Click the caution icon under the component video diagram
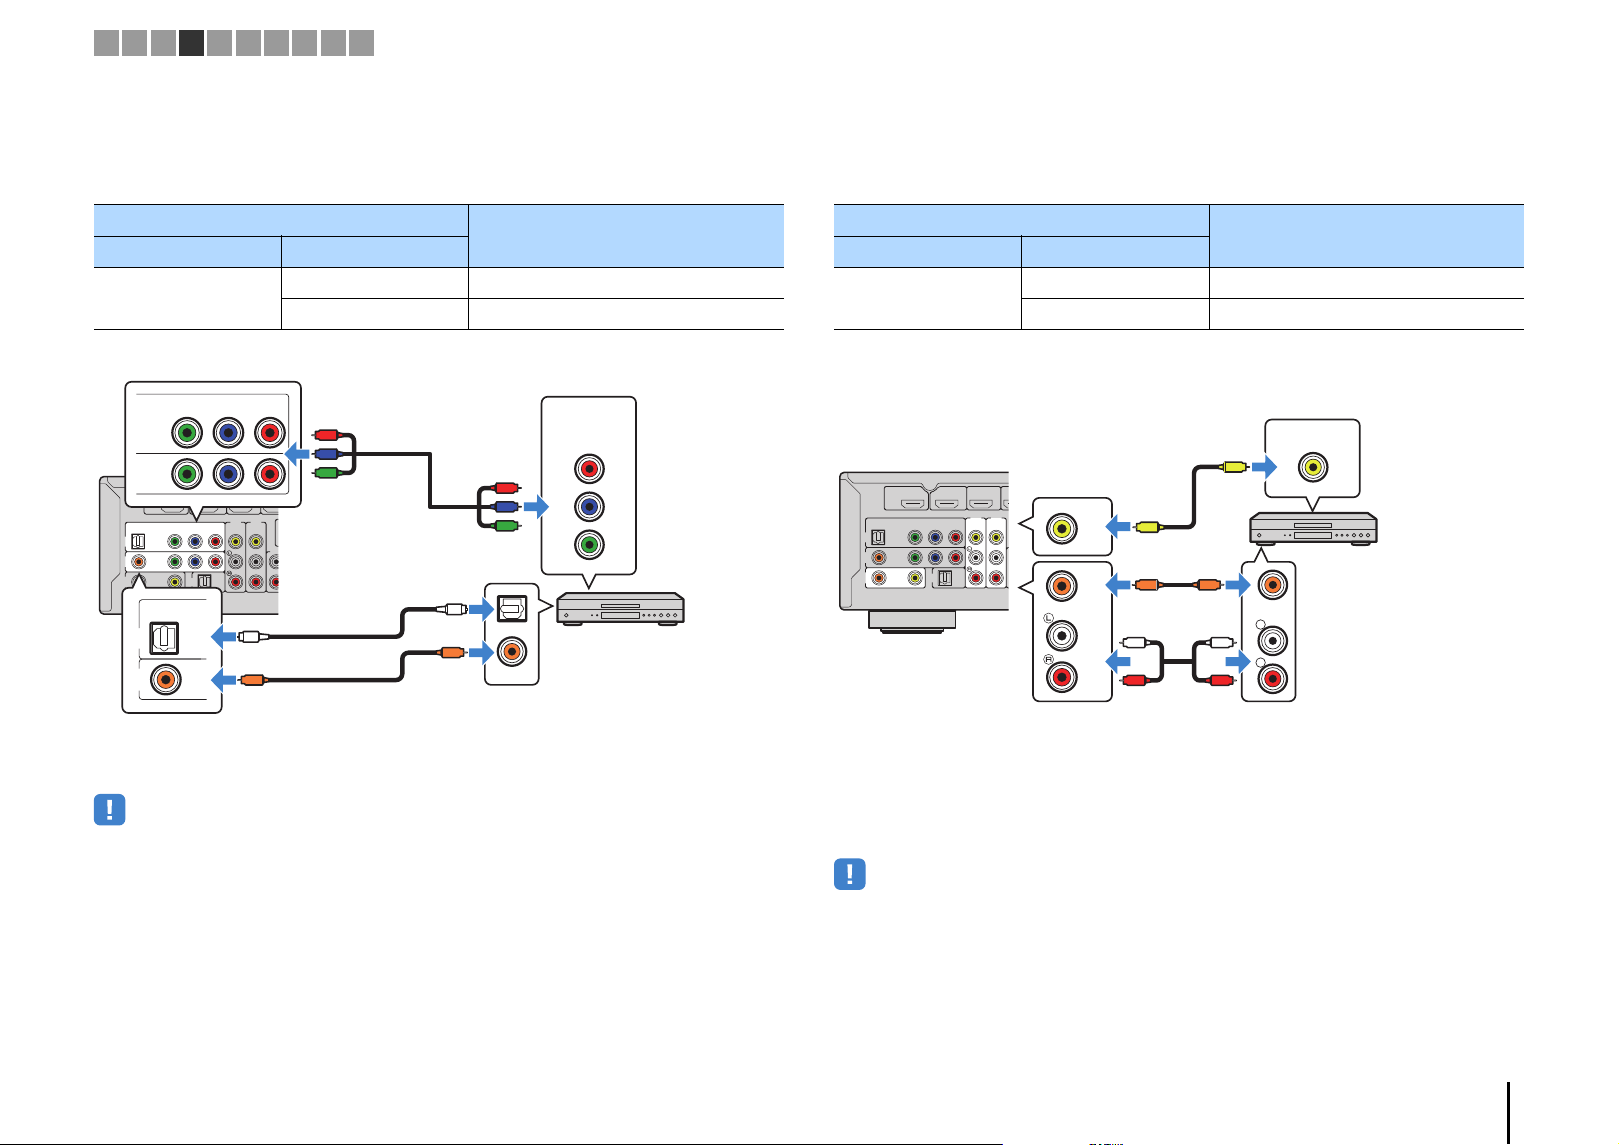The width and height of the screenshot is (1619, 1145). [110, 810]
